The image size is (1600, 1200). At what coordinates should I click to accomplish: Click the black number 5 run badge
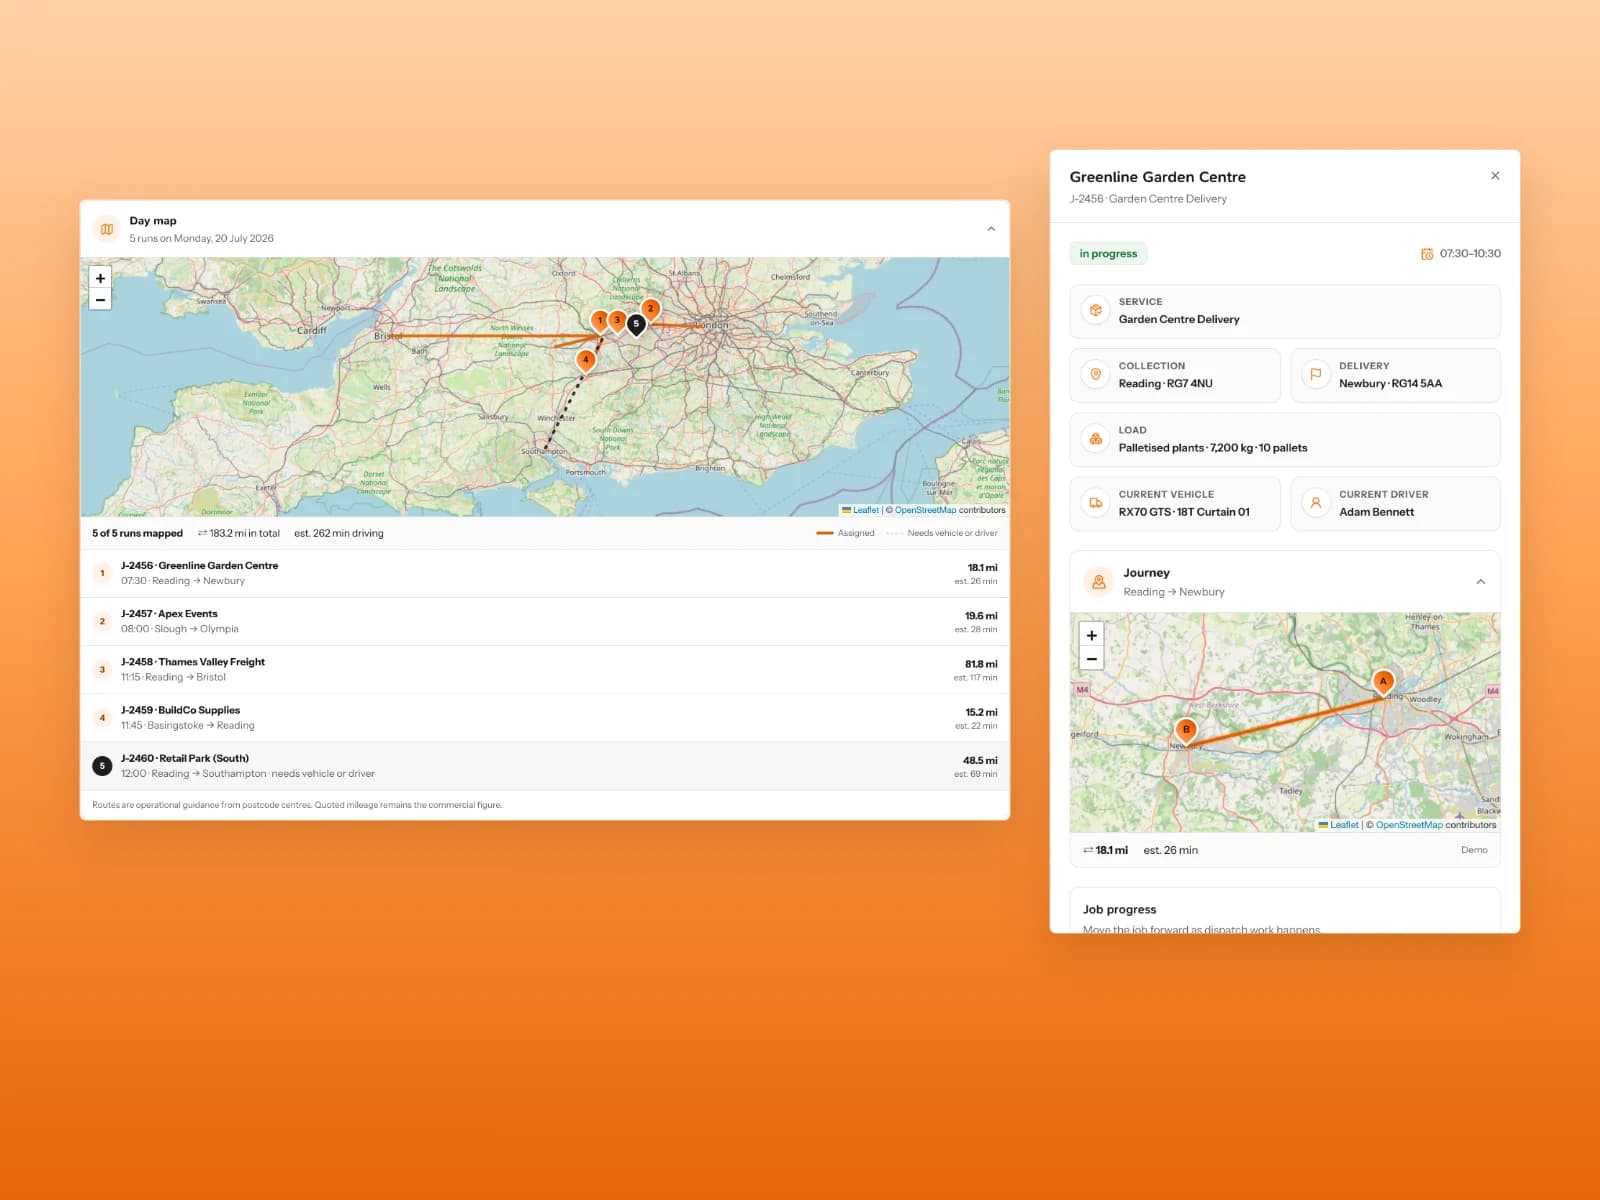click(x=102, y=766)
